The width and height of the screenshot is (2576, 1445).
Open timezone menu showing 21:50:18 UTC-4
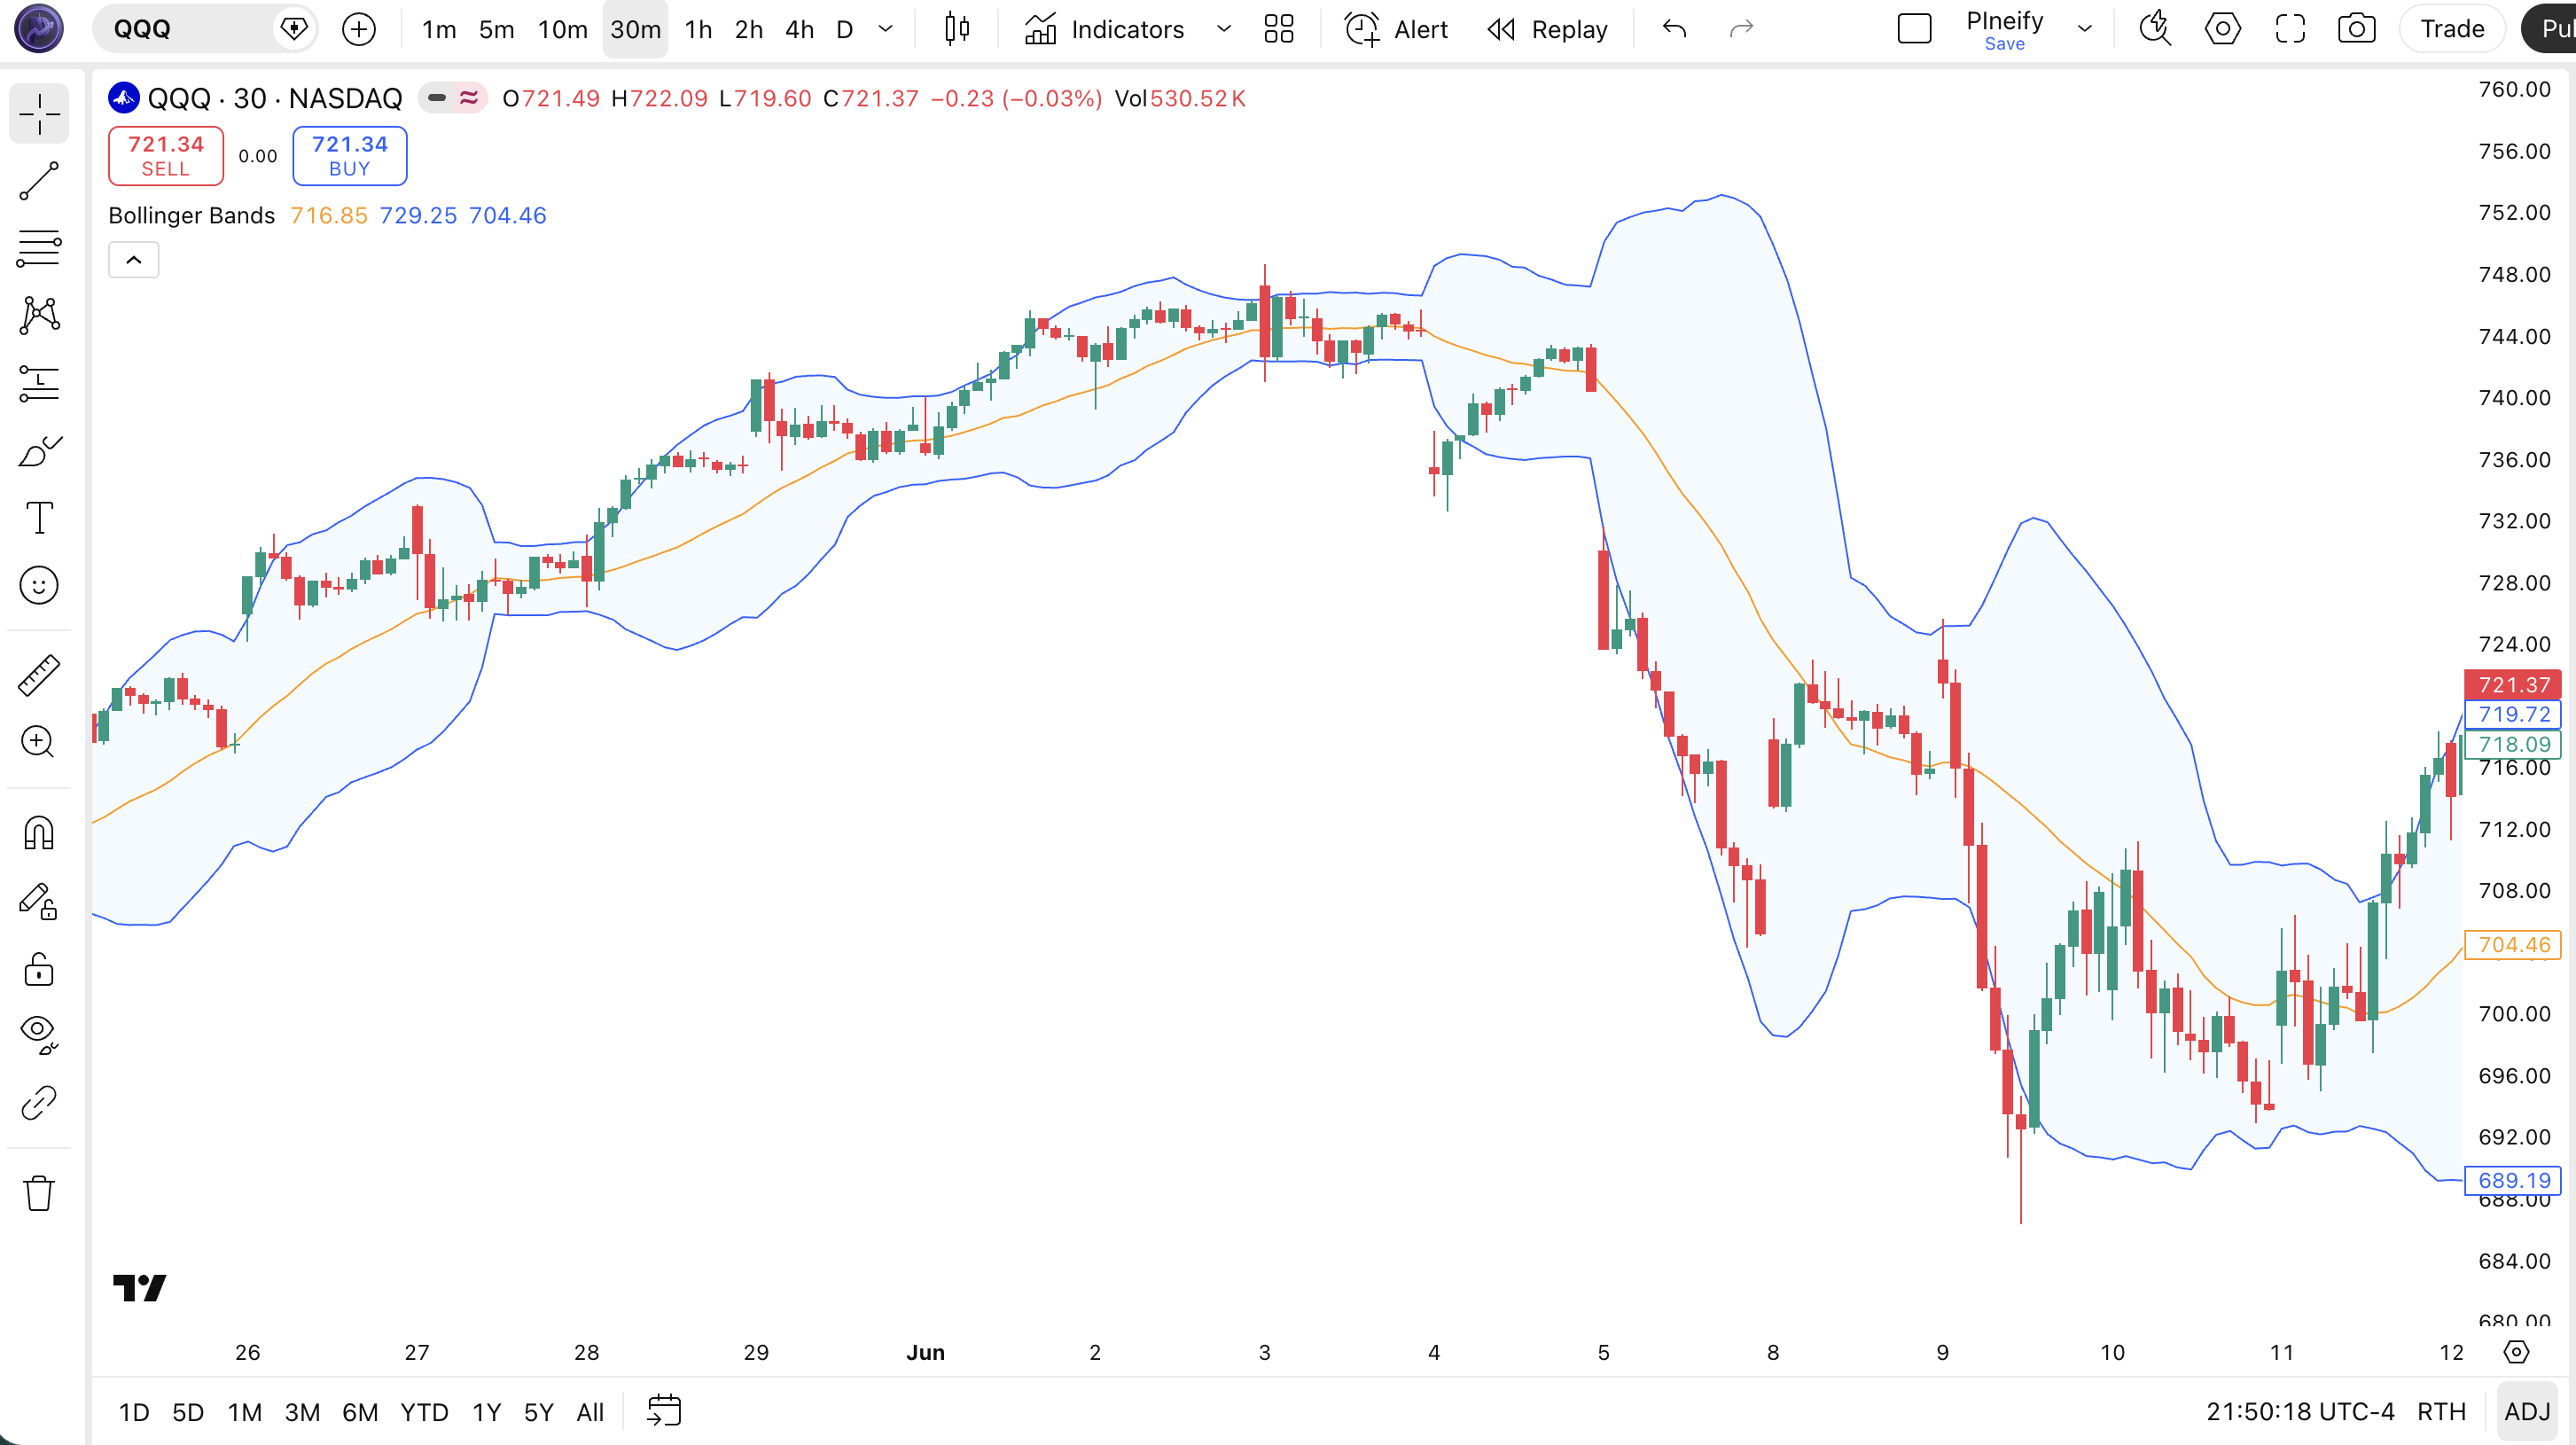(x=2300, y=1412)
